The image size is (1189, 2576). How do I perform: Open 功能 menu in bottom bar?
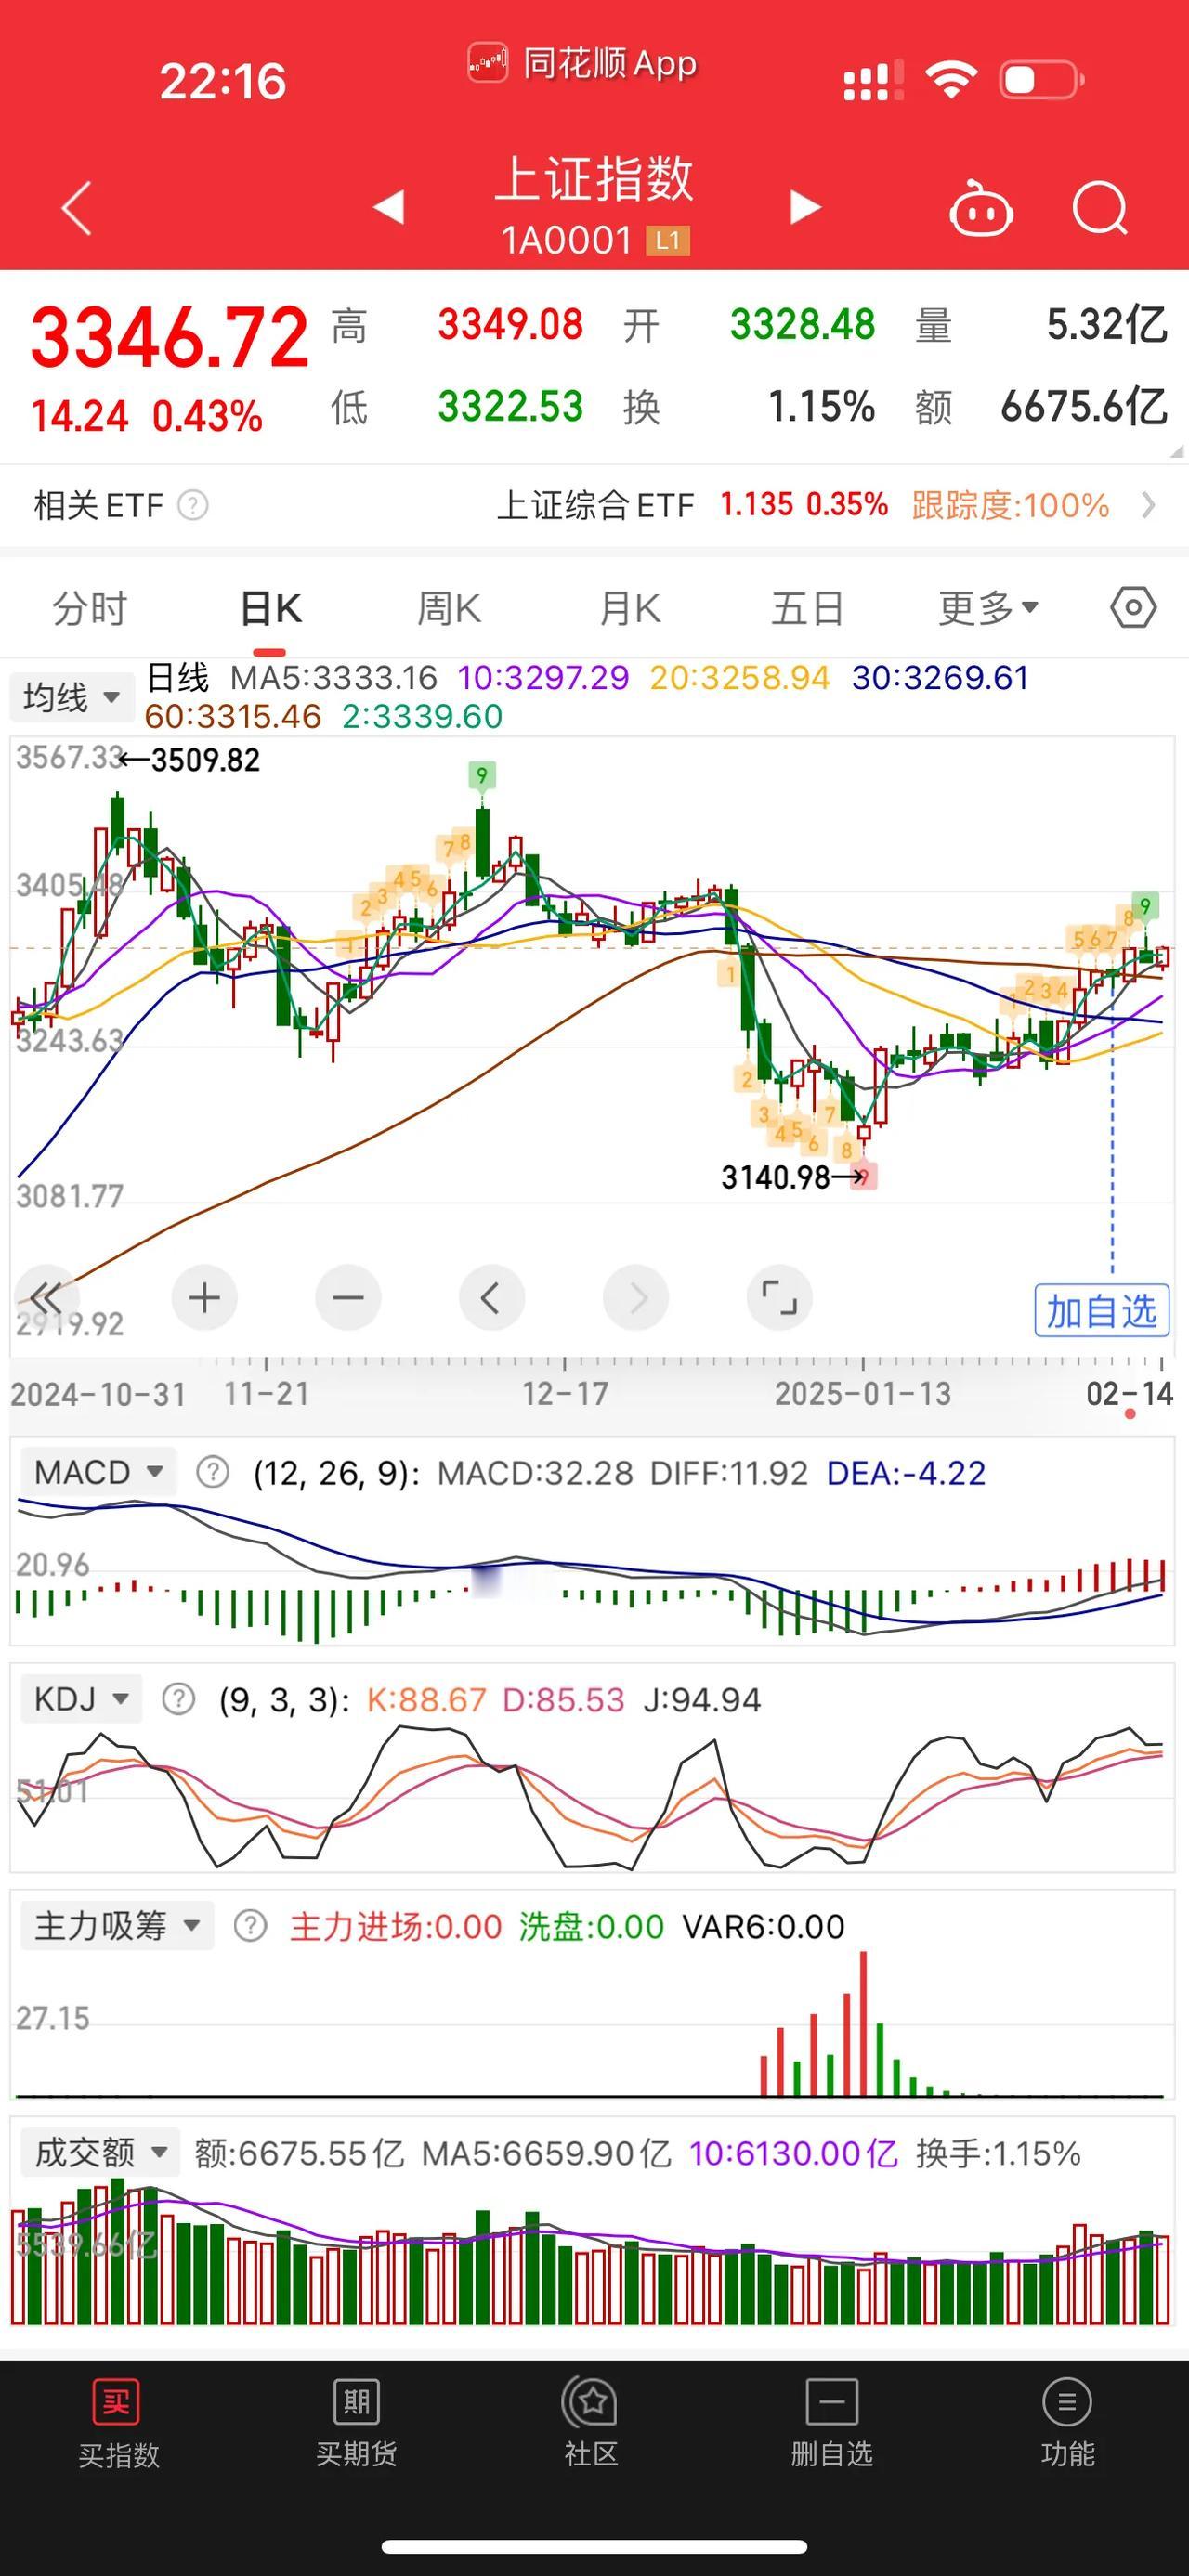[1067, 2425]
